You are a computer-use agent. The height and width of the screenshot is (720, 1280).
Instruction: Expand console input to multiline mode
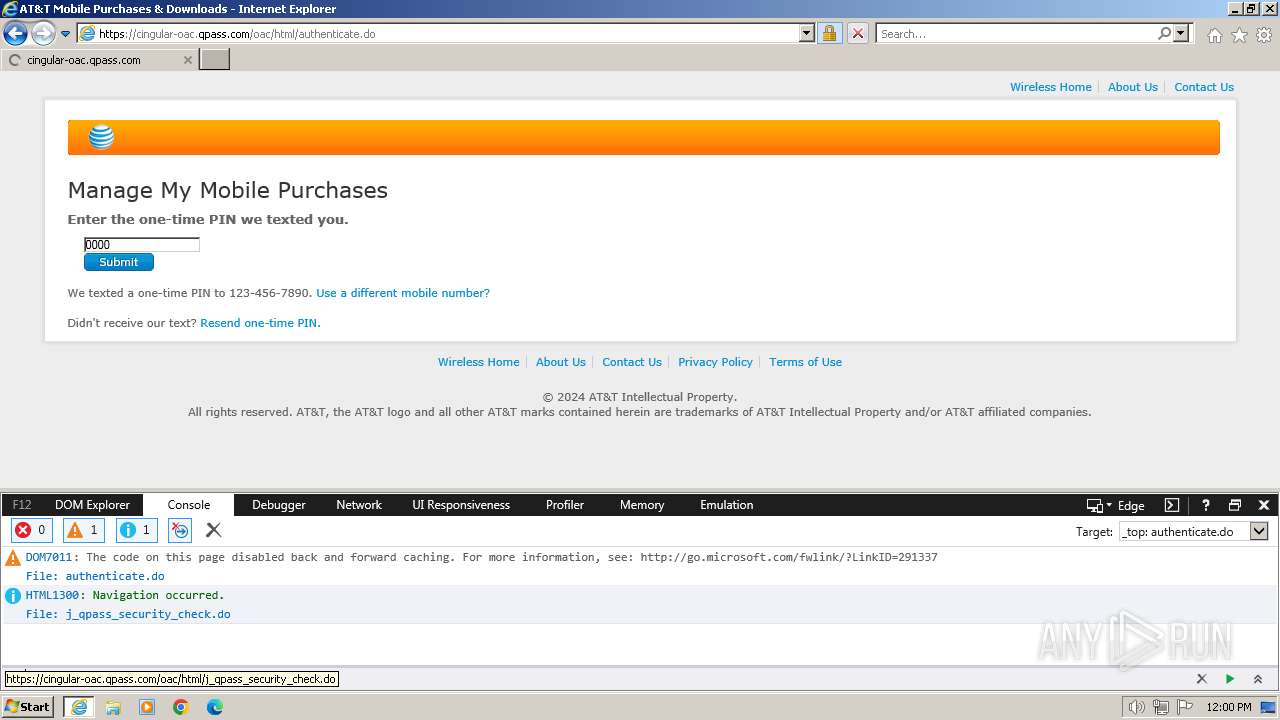coord(1258,679)
